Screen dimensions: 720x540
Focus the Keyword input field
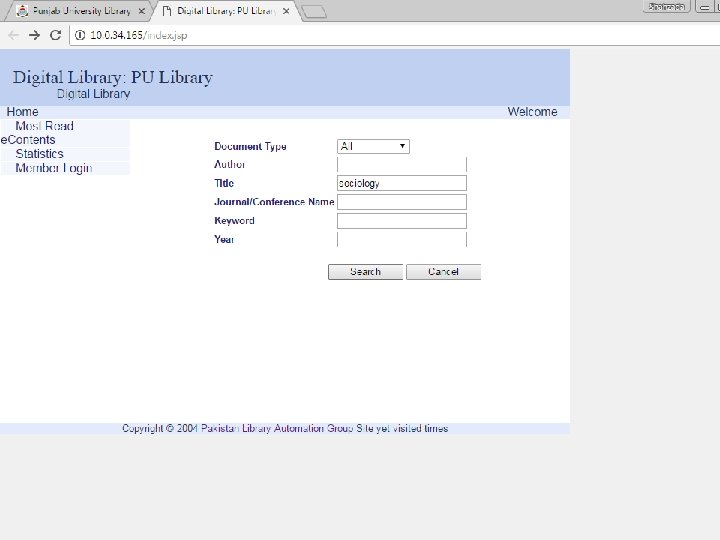click(x=402, y=221)
